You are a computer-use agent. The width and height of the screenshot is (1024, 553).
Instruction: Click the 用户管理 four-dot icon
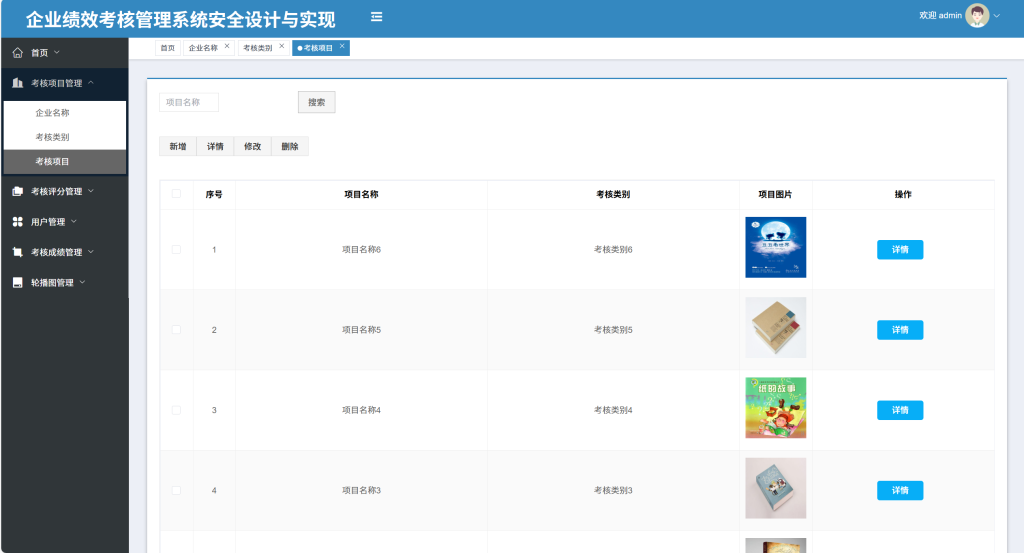click(x=18, y=222)
